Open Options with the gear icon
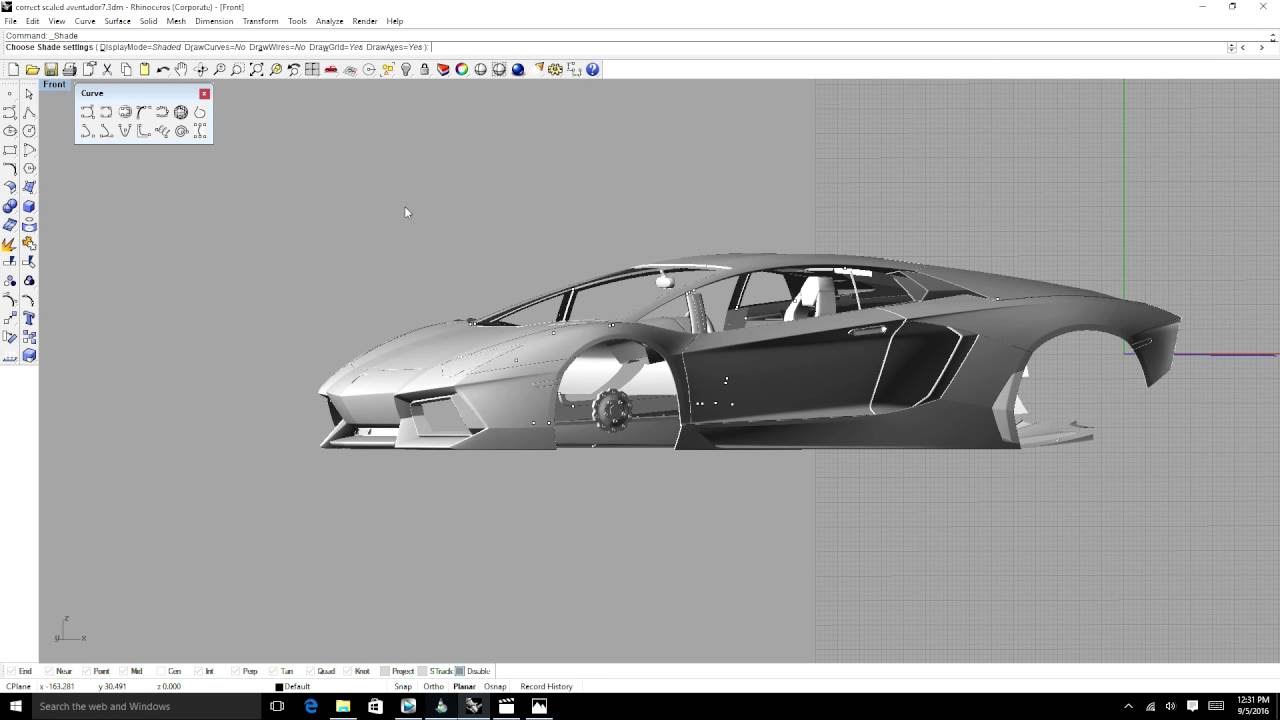The image size is (1280, 720). [x=555, y=69]
